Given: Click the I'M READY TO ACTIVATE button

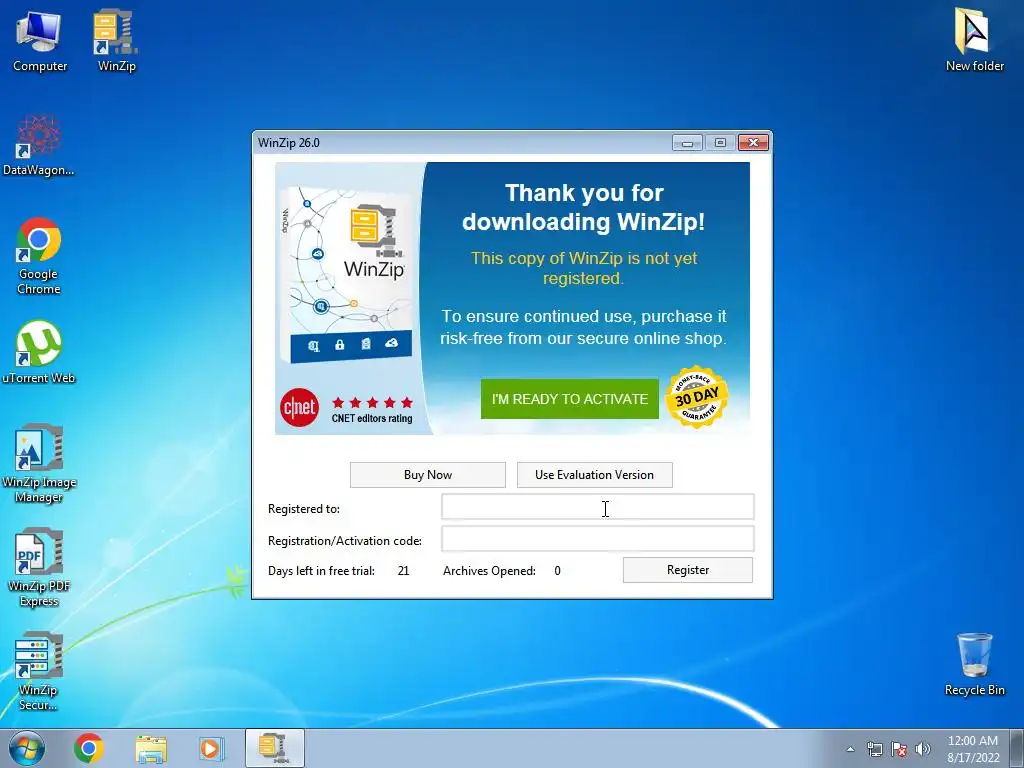Looking at the screenshot, I should pyautogui.click(x=569, y=399).
